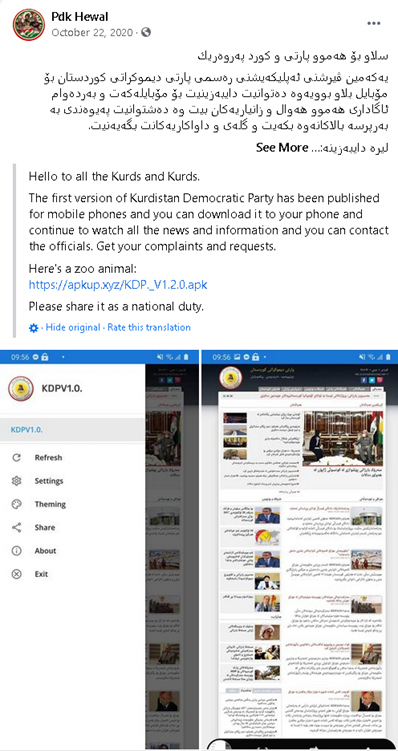Select highlighted KDPV1.0. drawer item
Screen dimensions: 398x751
coord(72,430)
